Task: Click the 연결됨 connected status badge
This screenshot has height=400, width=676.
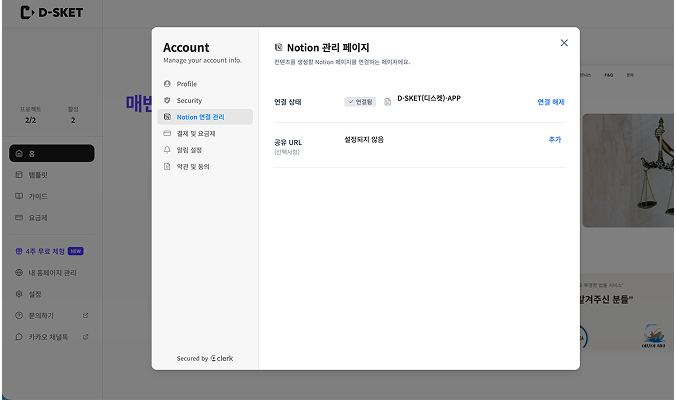Action: (x=360, y=102)
